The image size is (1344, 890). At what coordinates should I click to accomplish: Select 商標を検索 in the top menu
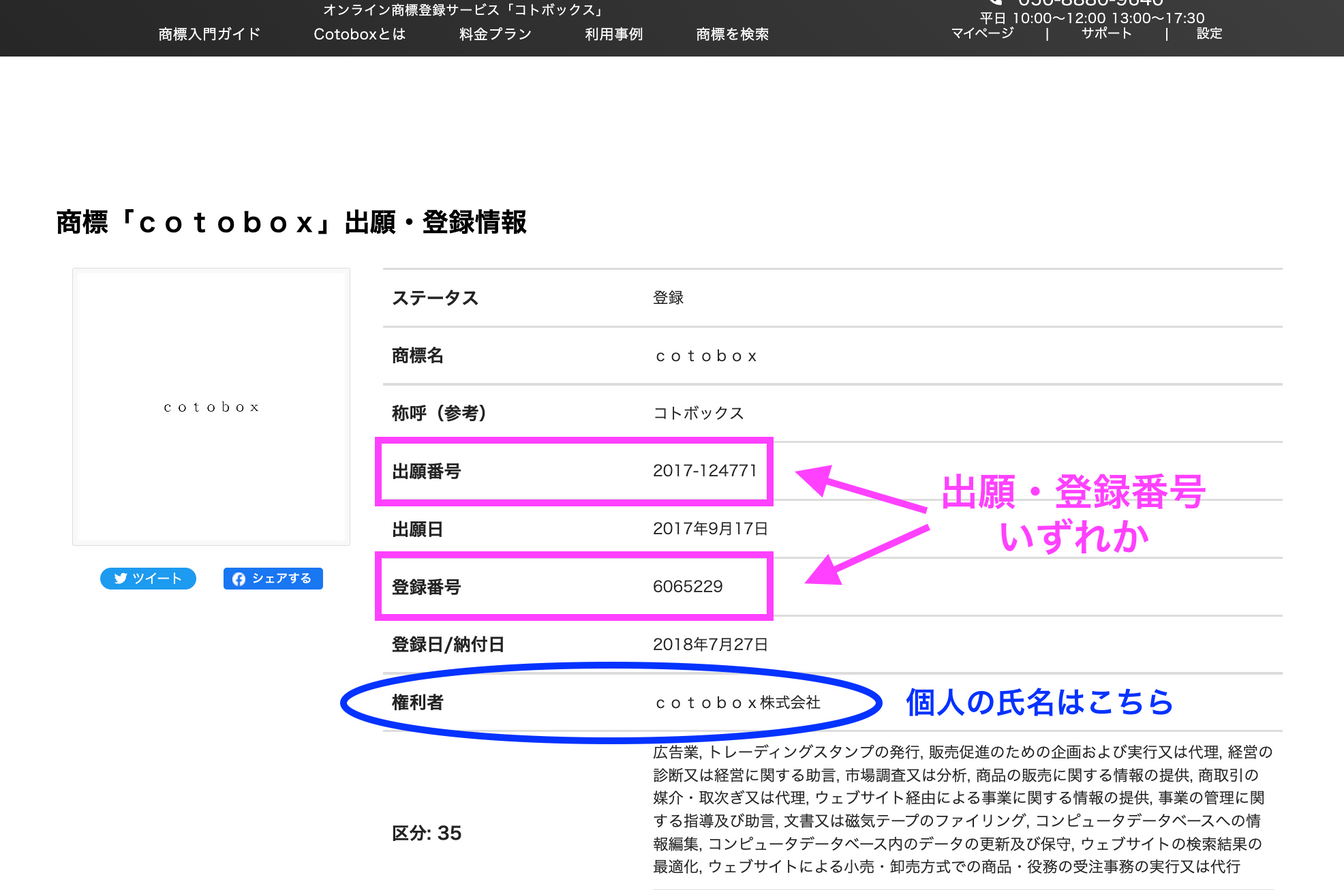[732, 34]
